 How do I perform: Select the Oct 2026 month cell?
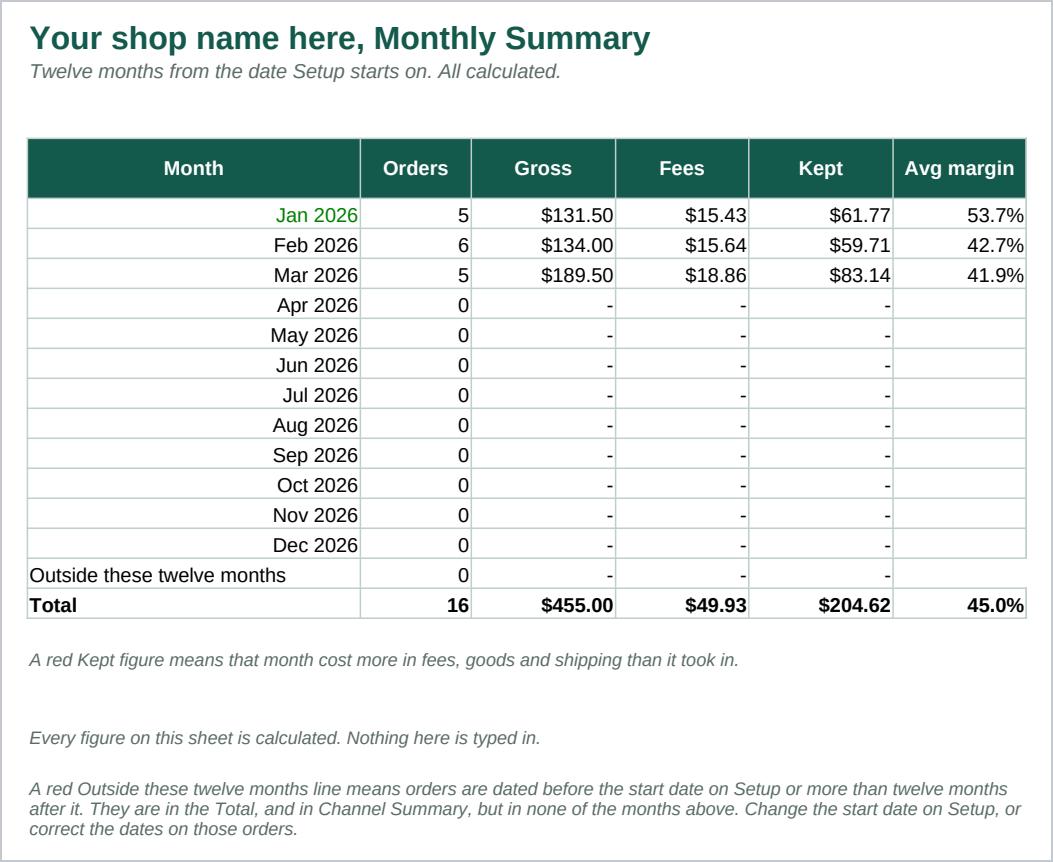[x=194, y=485]
